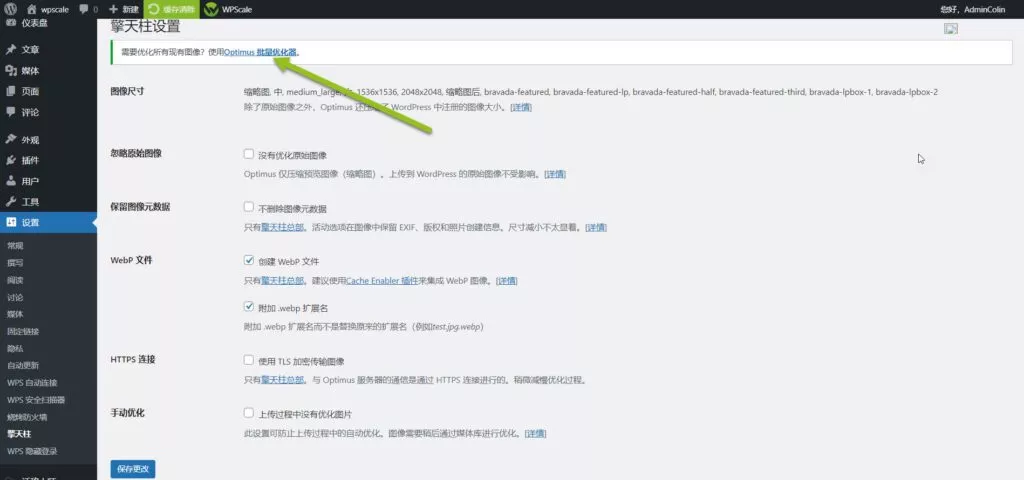The height and width of the screenshot is (480, 1024).
Task: Open the Optimus 批量优化器 link
Action: [x=261, y=52]
